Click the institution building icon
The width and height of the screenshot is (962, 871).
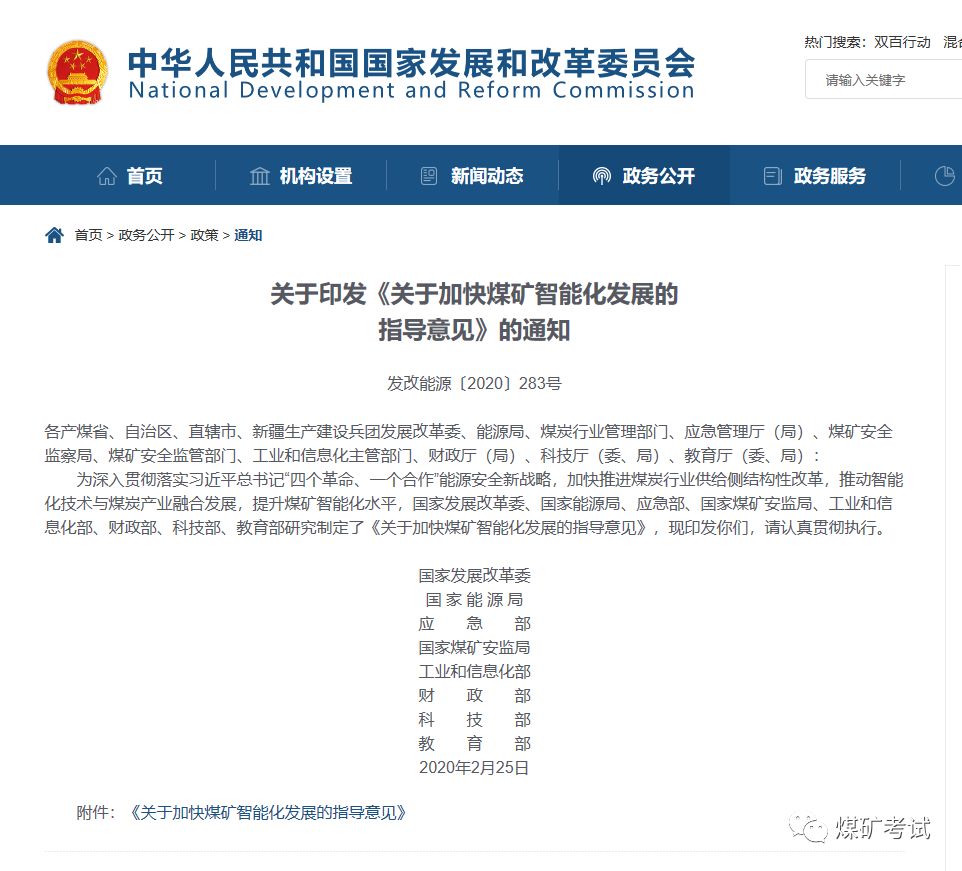pyautogui.click(x=260, y=176)
